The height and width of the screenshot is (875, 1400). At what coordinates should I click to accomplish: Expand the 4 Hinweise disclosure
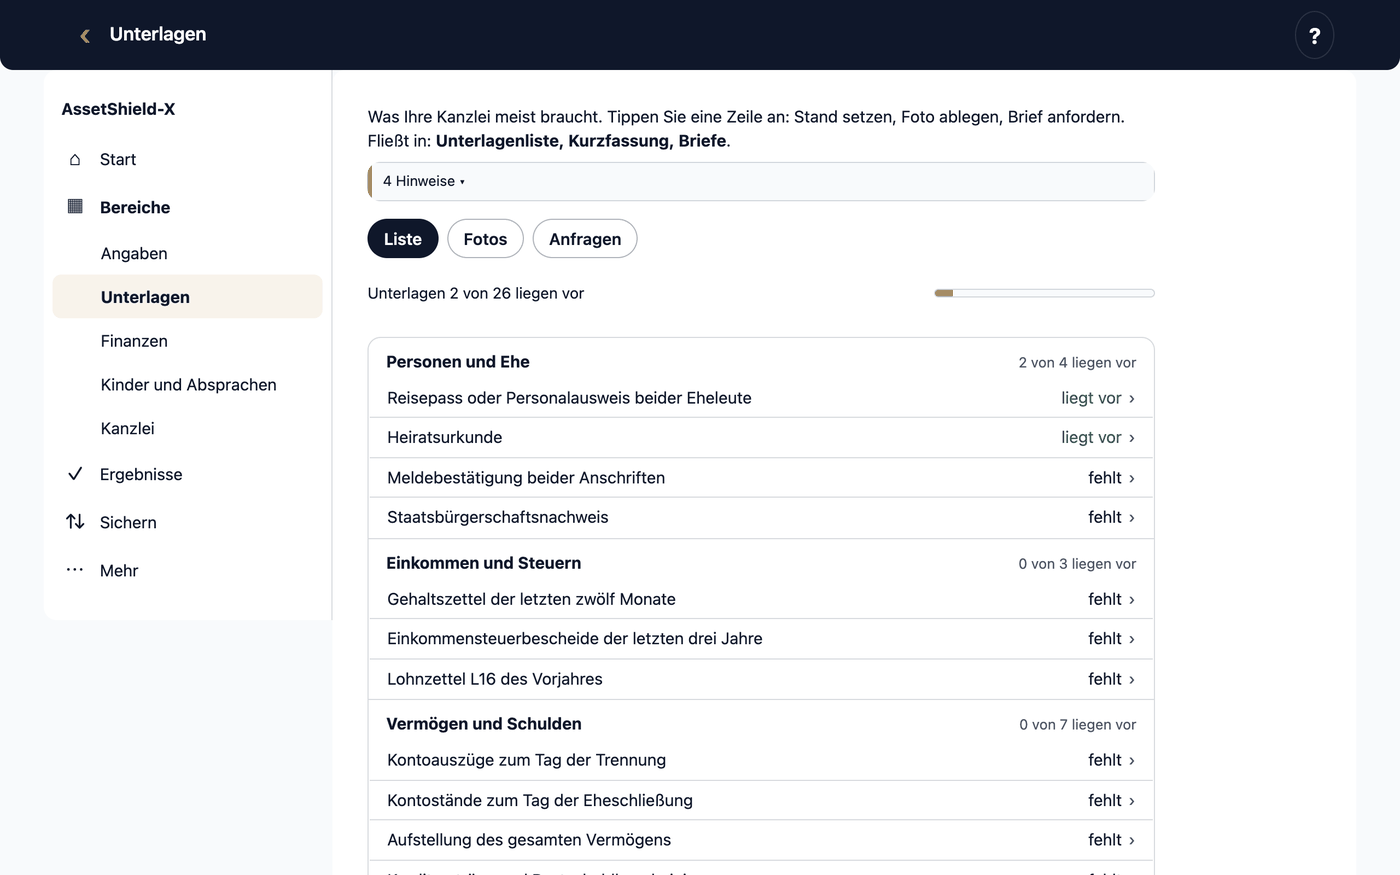click(x=761, y=181)
